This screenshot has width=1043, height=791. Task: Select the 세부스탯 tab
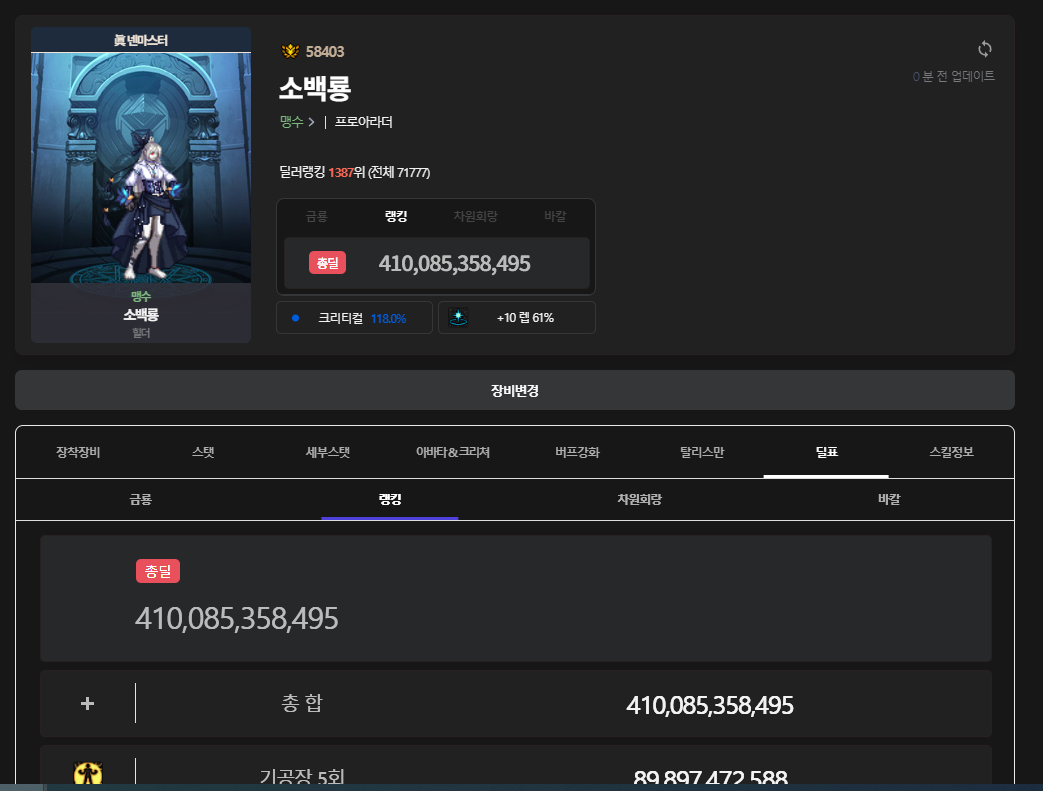(328, 452)
